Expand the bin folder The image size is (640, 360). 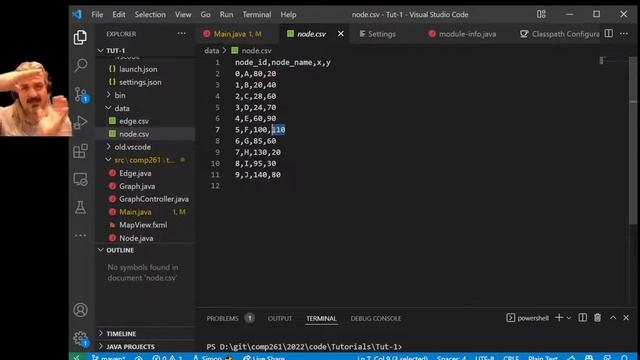145,95
